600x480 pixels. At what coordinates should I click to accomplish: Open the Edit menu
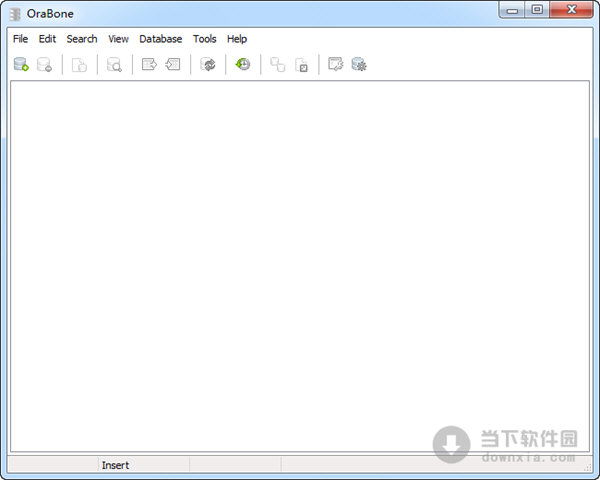[47, 39]
